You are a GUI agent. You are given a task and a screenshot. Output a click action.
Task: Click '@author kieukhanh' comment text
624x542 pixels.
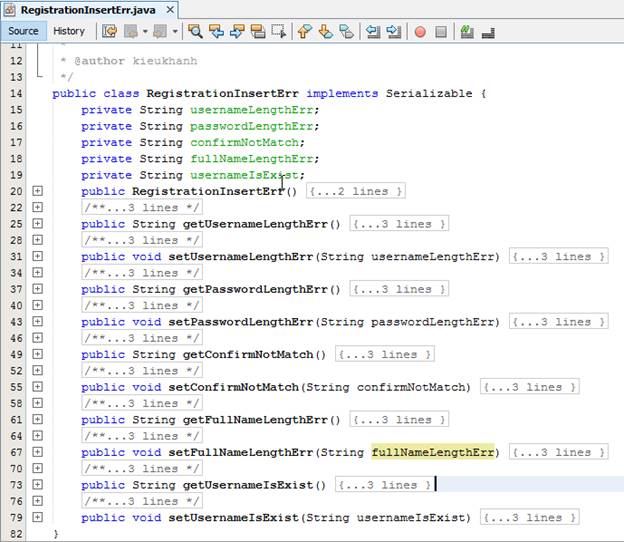pos(136,61)
